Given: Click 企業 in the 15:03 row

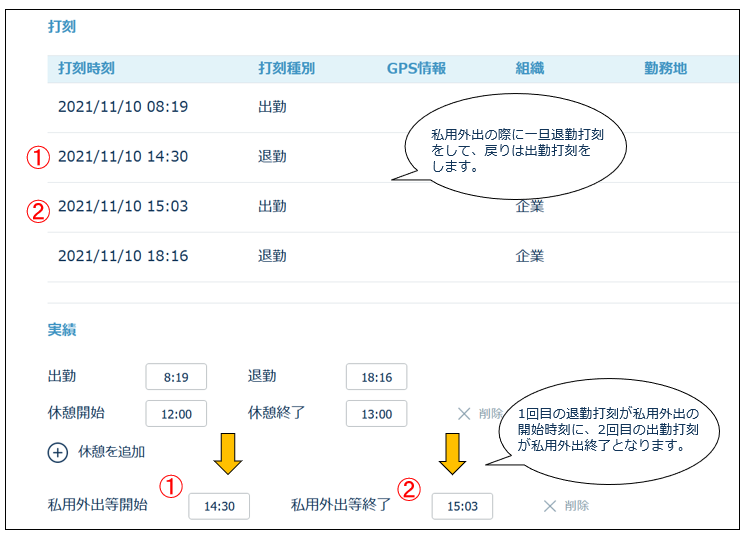Looking at the screenshot, I should 529,207.
